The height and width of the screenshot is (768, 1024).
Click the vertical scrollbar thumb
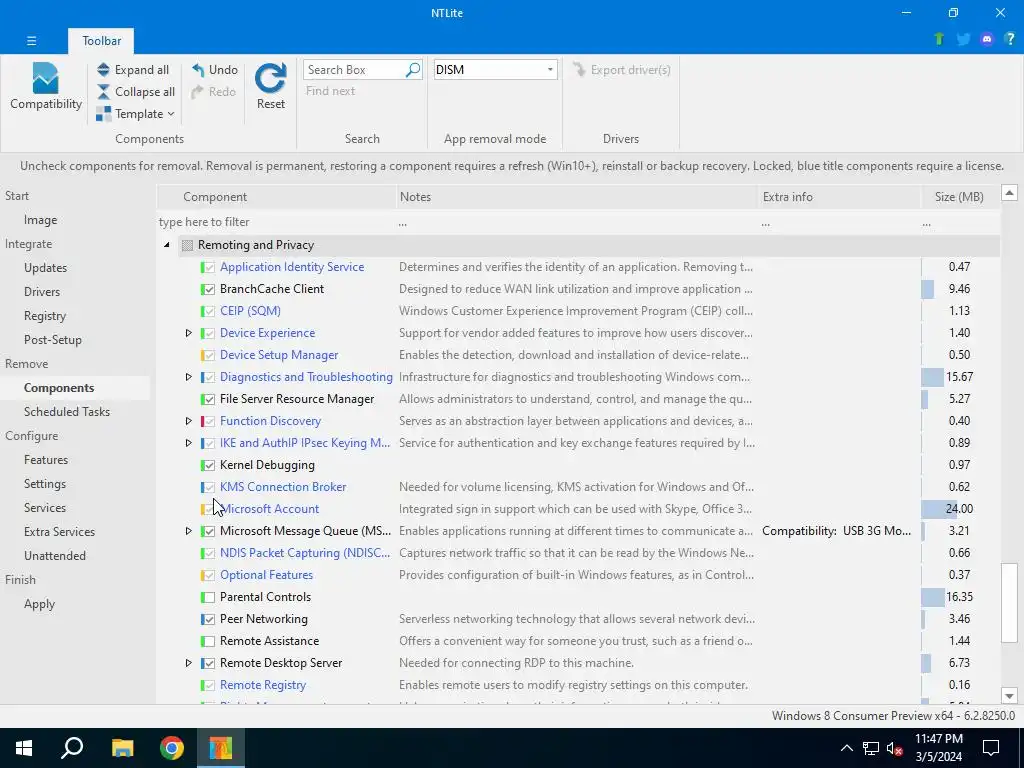pyautogui.click(x=1009, y=602)
